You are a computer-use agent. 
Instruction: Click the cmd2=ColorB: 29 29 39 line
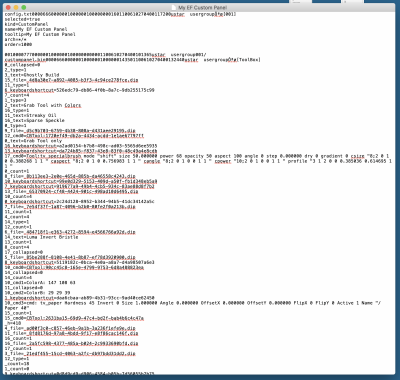37,293
